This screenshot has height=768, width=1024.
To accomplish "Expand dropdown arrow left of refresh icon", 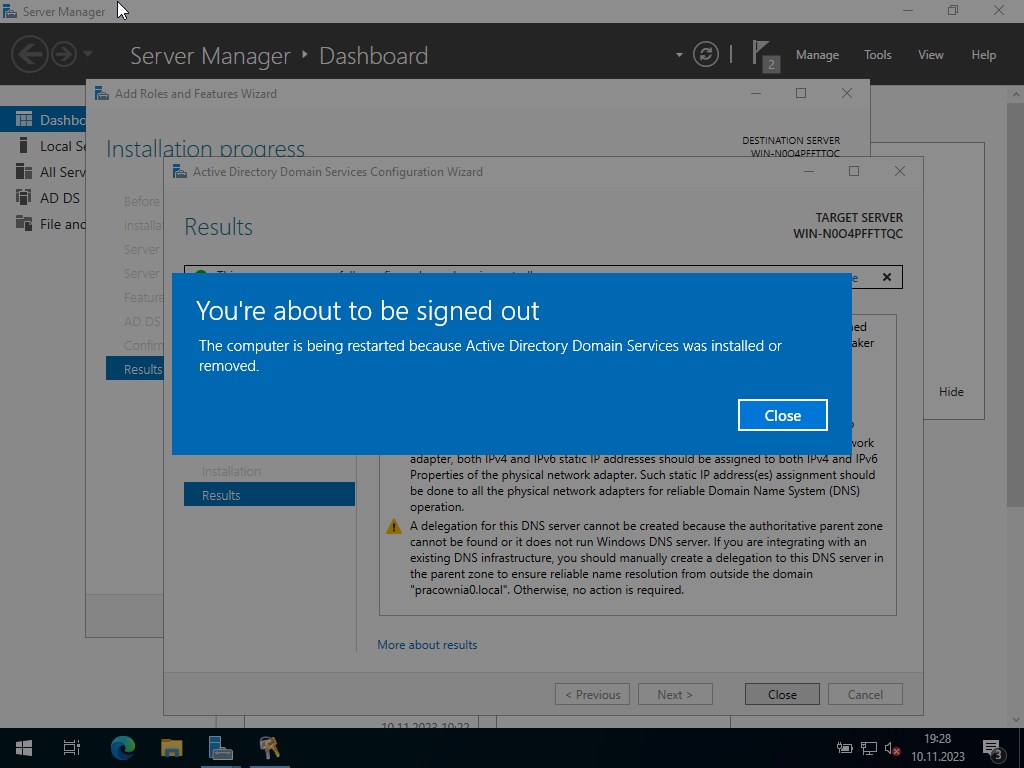I will tap(679, 55).
